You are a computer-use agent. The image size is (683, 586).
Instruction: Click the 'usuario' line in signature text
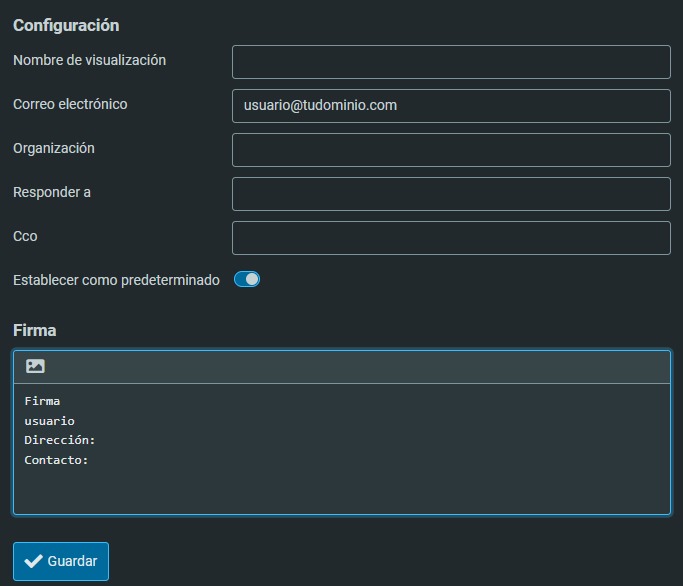click(x=50, y=421)
